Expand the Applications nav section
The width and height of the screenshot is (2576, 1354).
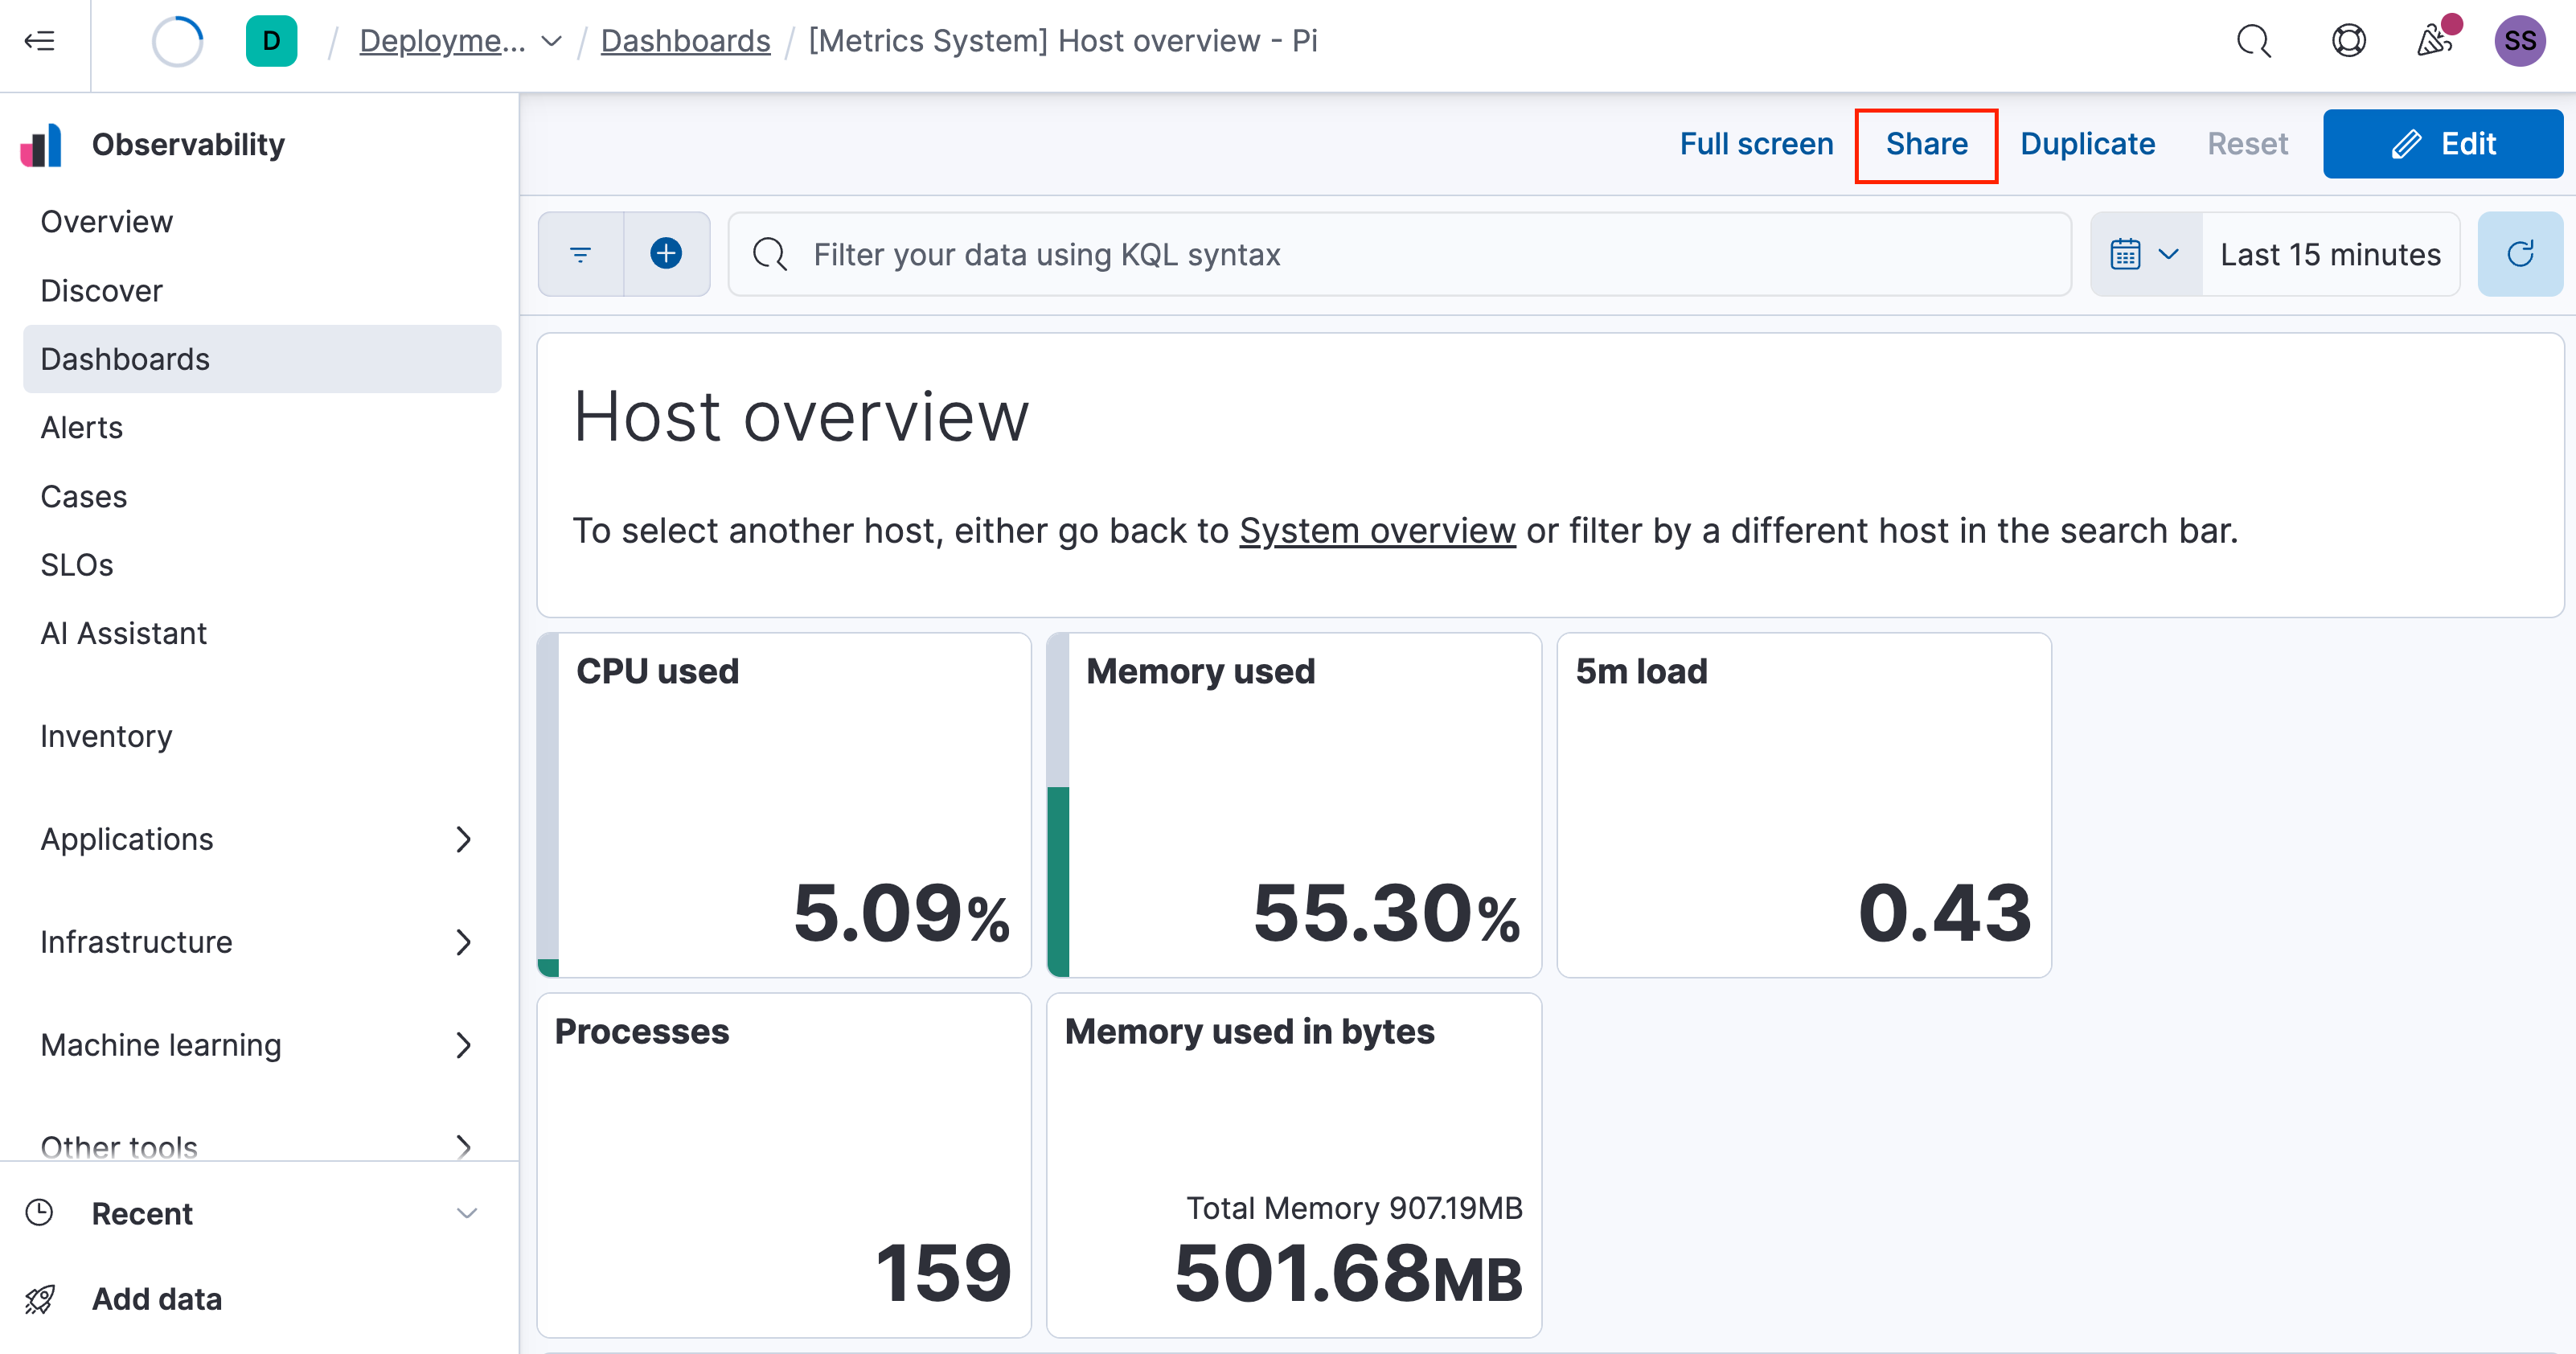462,839
